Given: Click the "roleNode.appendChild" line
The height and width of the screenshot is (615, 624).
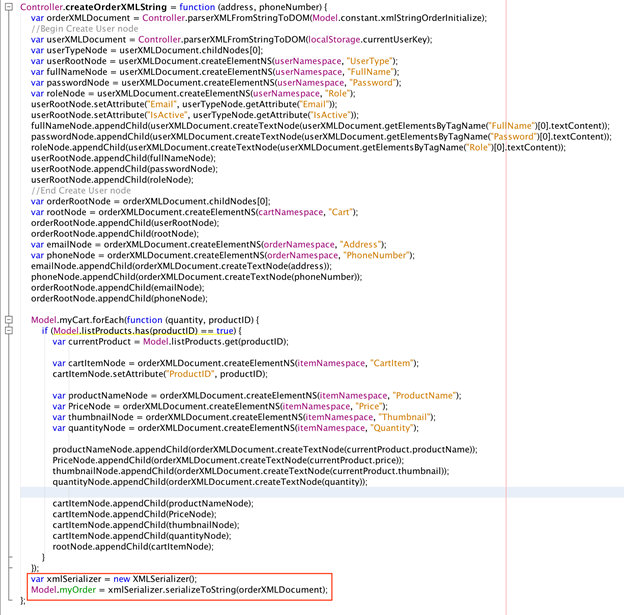Looking at the screenshot, I should click(x=298, y=147).
